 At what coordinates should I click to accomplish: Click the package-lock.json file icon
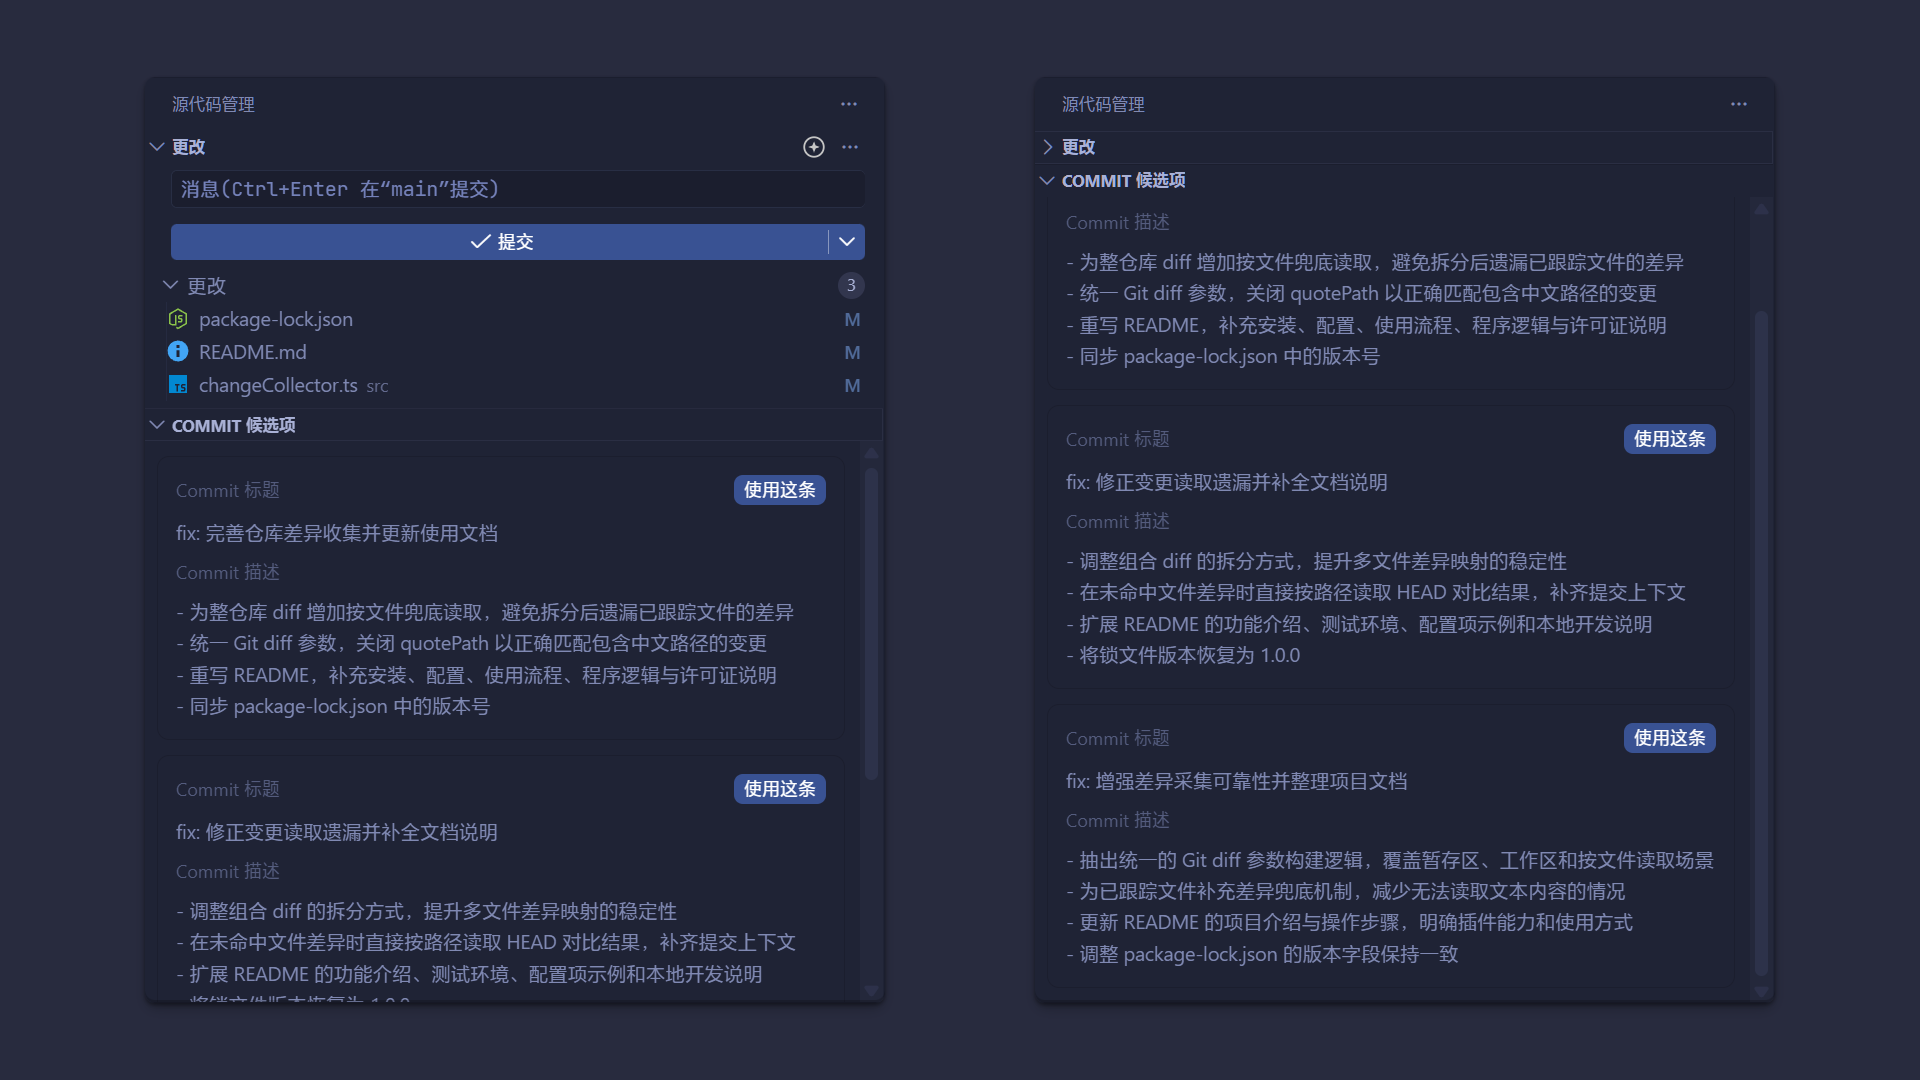tap(178, 319)
